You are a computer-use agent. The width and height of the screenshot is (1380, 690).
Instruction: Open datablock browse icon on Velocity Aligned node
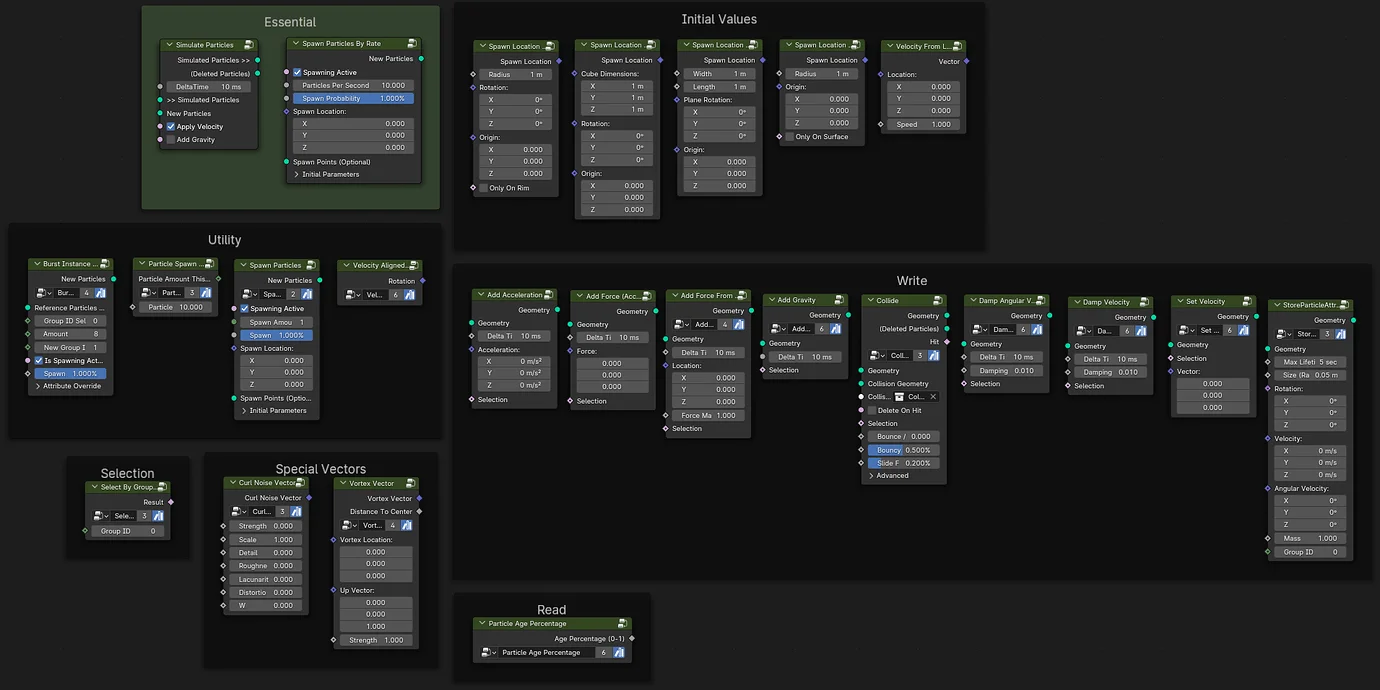pos(352,295)
